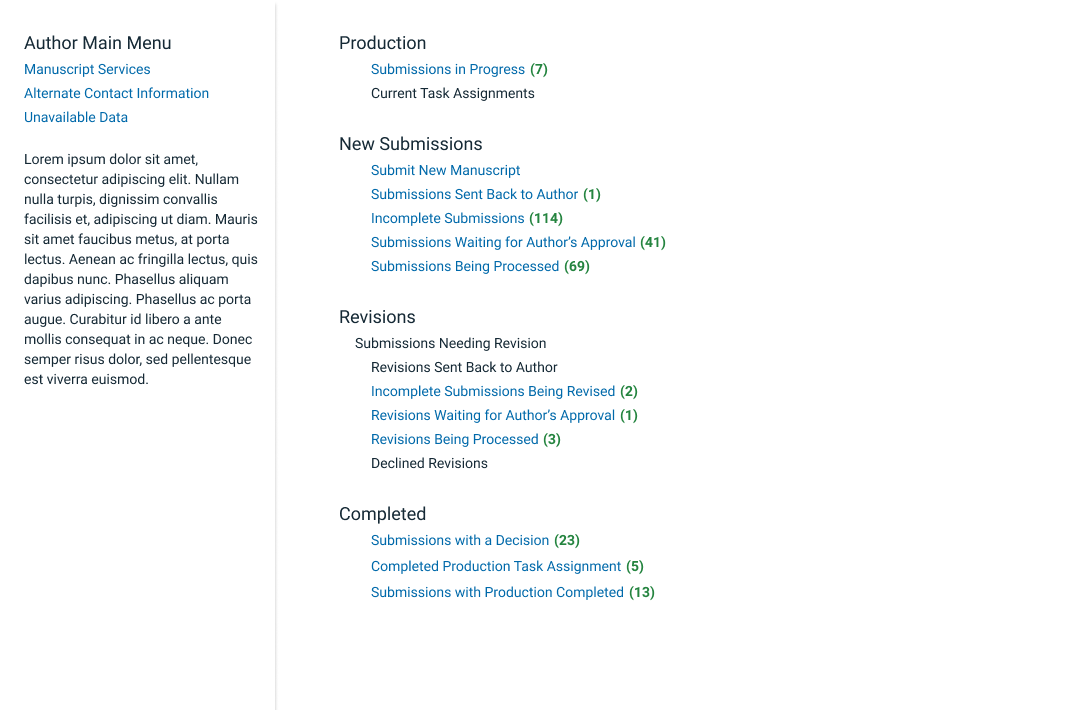The width and height of the screenshot is (1075, 710).
Task: View Submissions Being Processed (69)
Action: [480, 266]
